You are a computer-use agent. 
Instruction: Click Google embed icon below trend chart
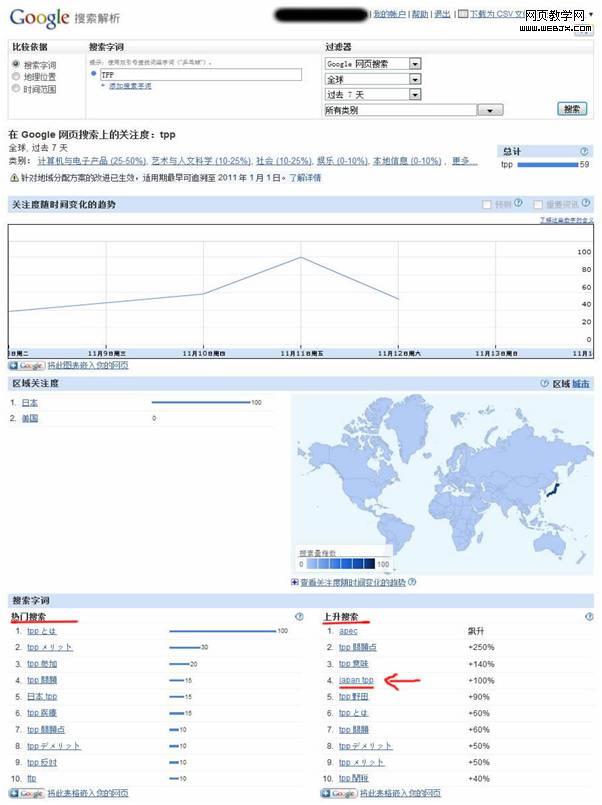click(26, 366)
